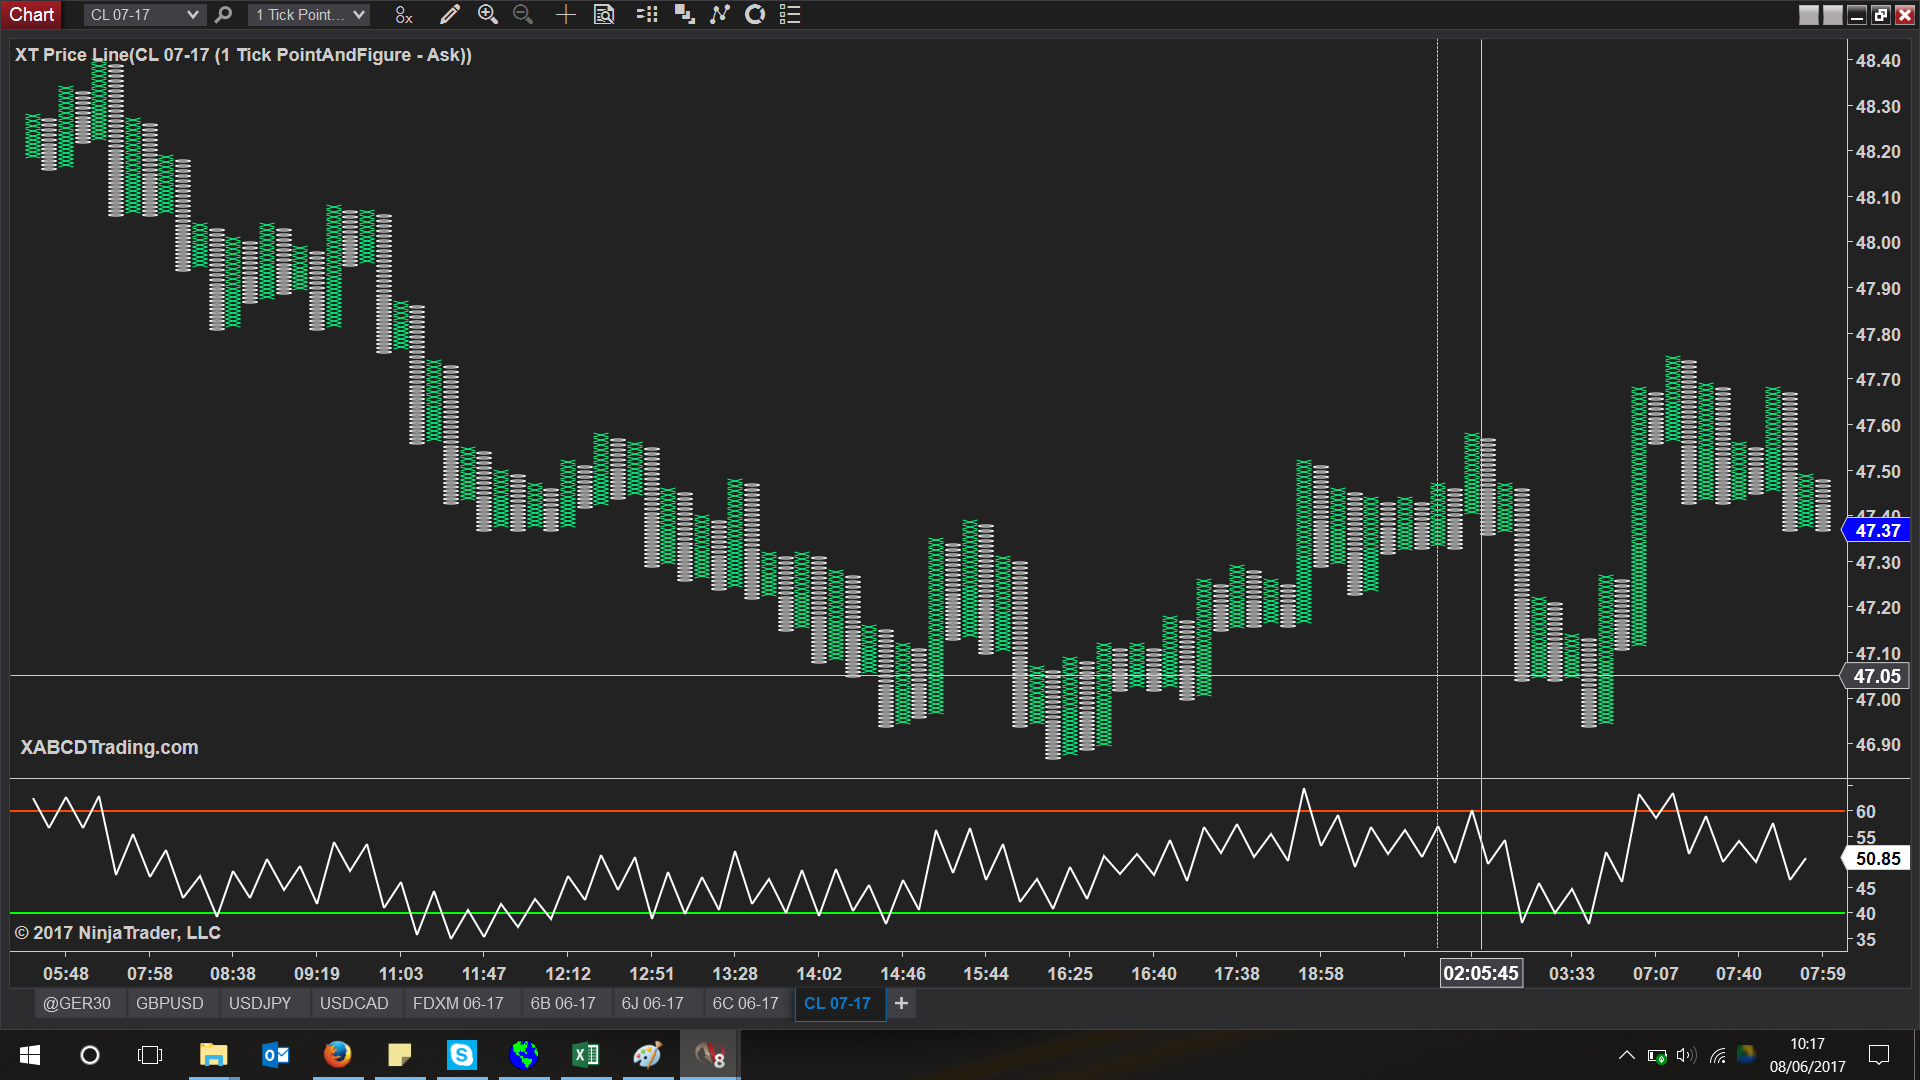Screen dimensions: 1920x1080
Task: Click the zoom in magnifier icon
Action: 488,15
